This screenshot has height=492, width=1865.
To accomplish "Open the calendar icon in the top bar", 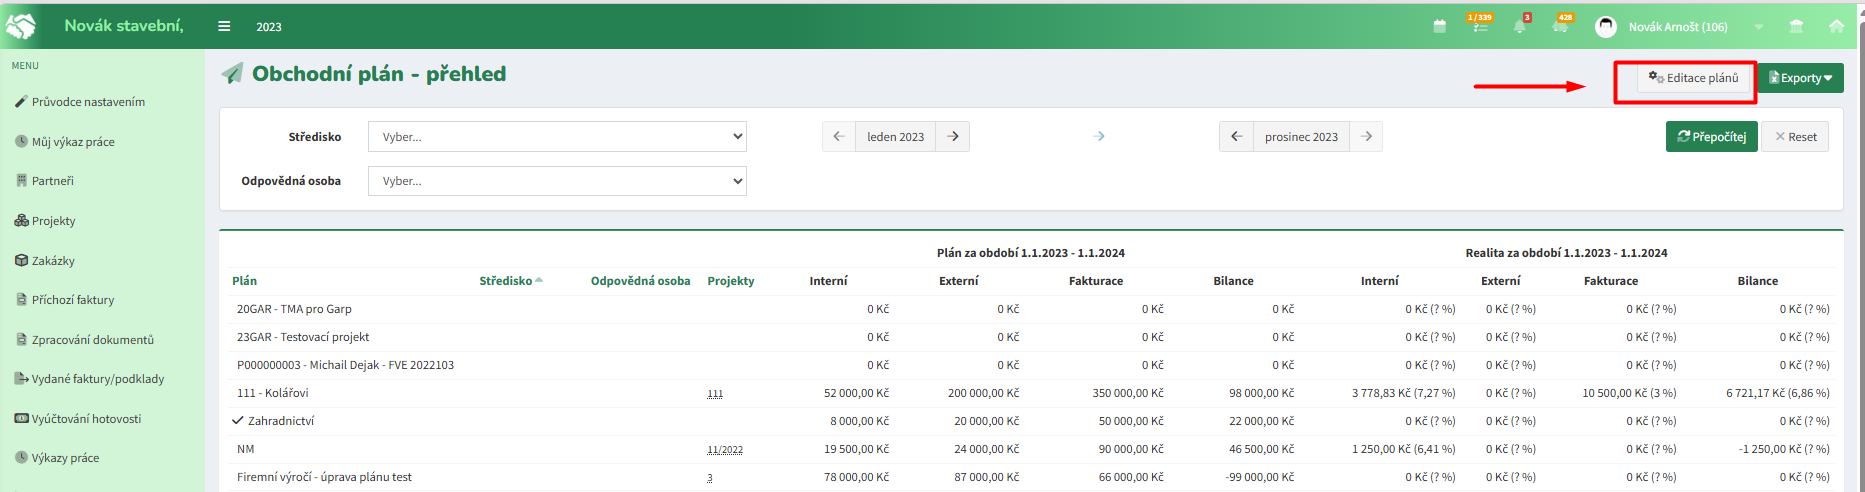I will (1439, 27).
